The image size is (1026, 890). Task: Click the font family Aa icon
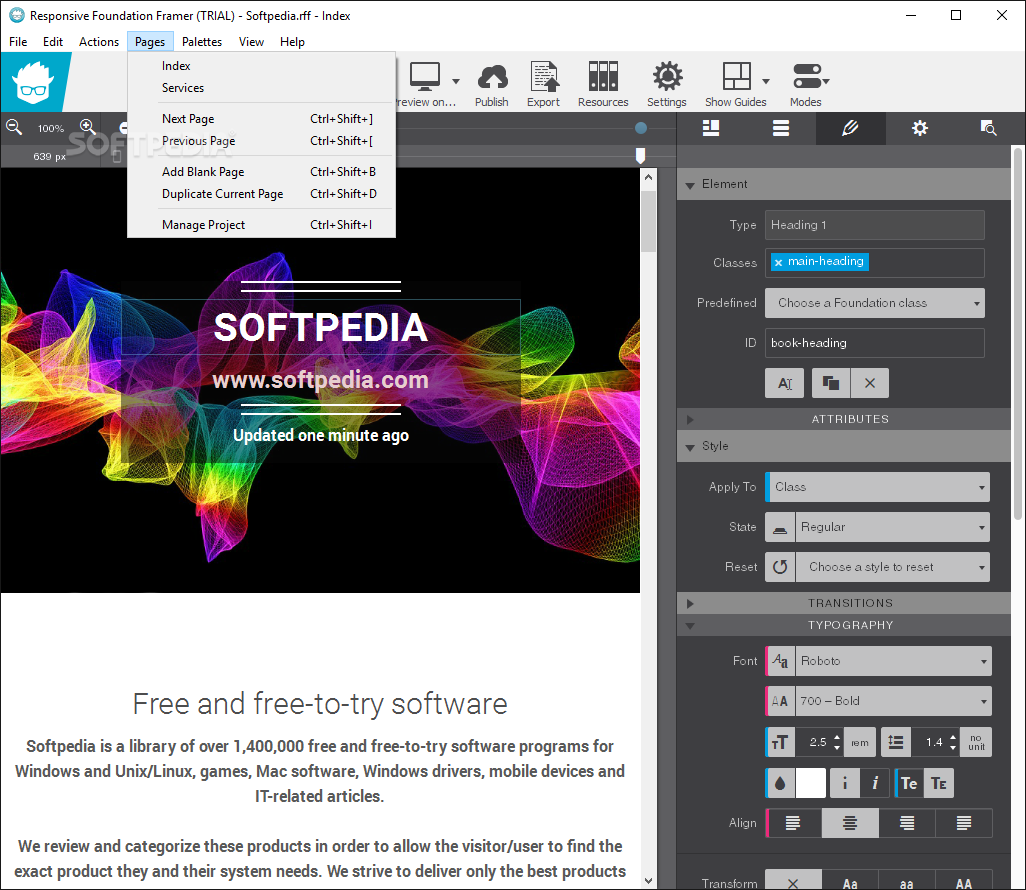coord(780,661)
